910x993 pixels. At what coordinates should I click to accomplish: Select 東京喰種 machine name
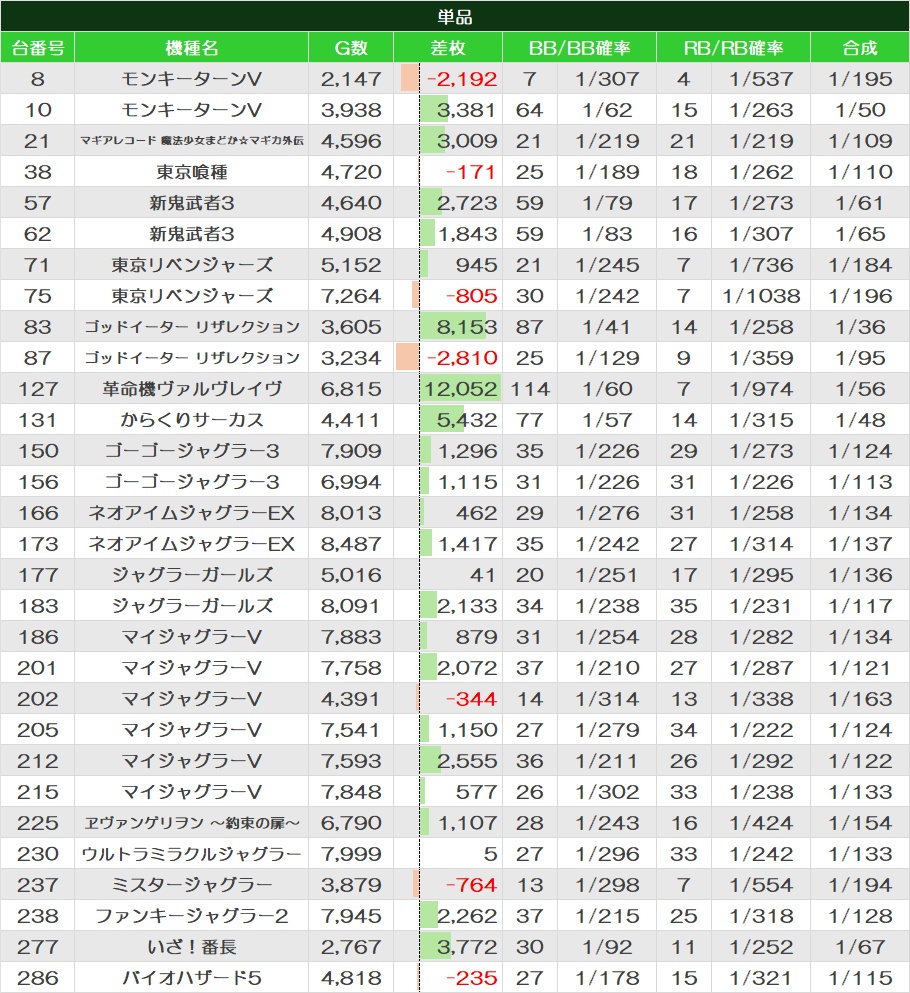click(x=191, y=172)
